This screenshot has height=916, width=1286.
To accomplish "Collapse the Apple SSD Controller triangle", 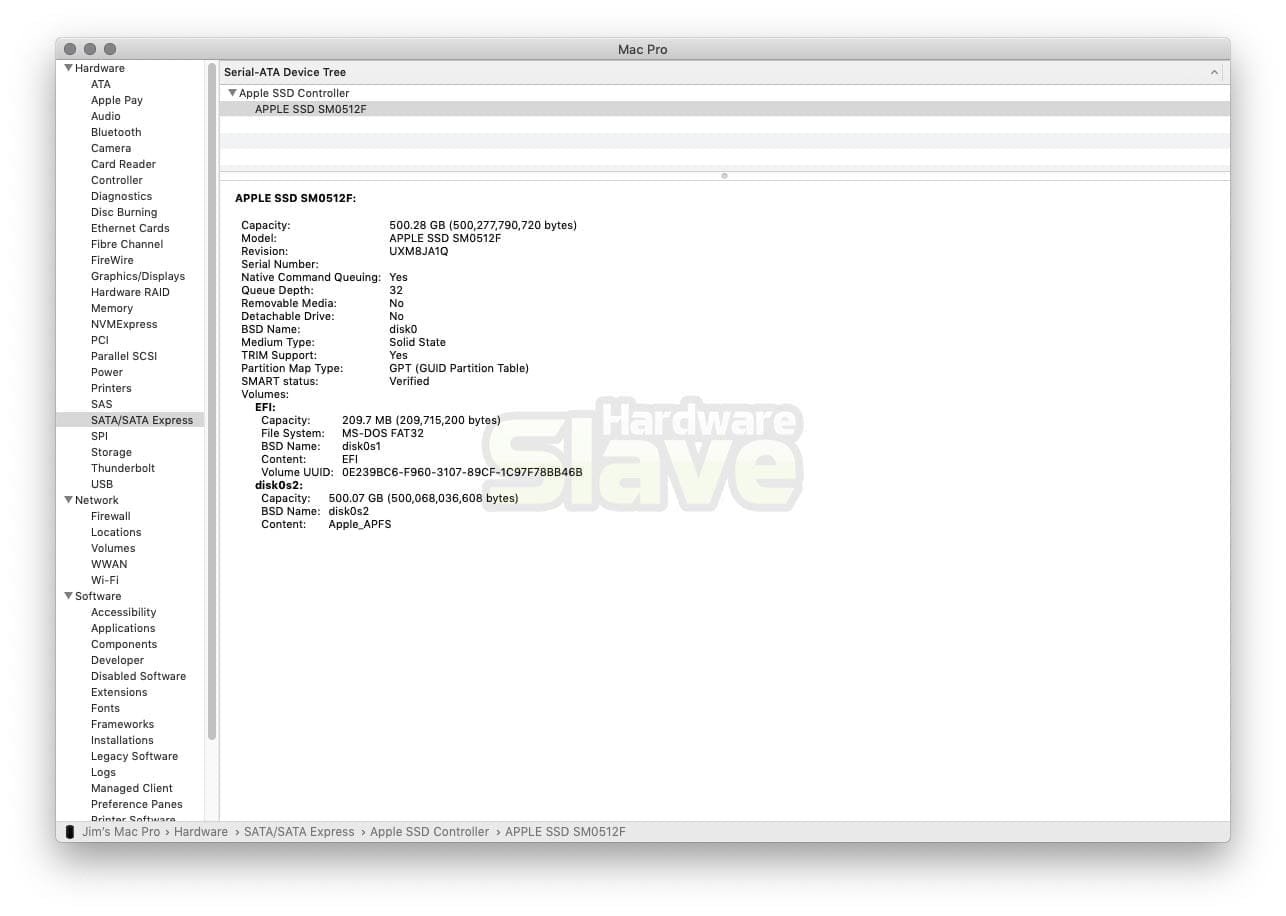I will click(x=233, y=93).
